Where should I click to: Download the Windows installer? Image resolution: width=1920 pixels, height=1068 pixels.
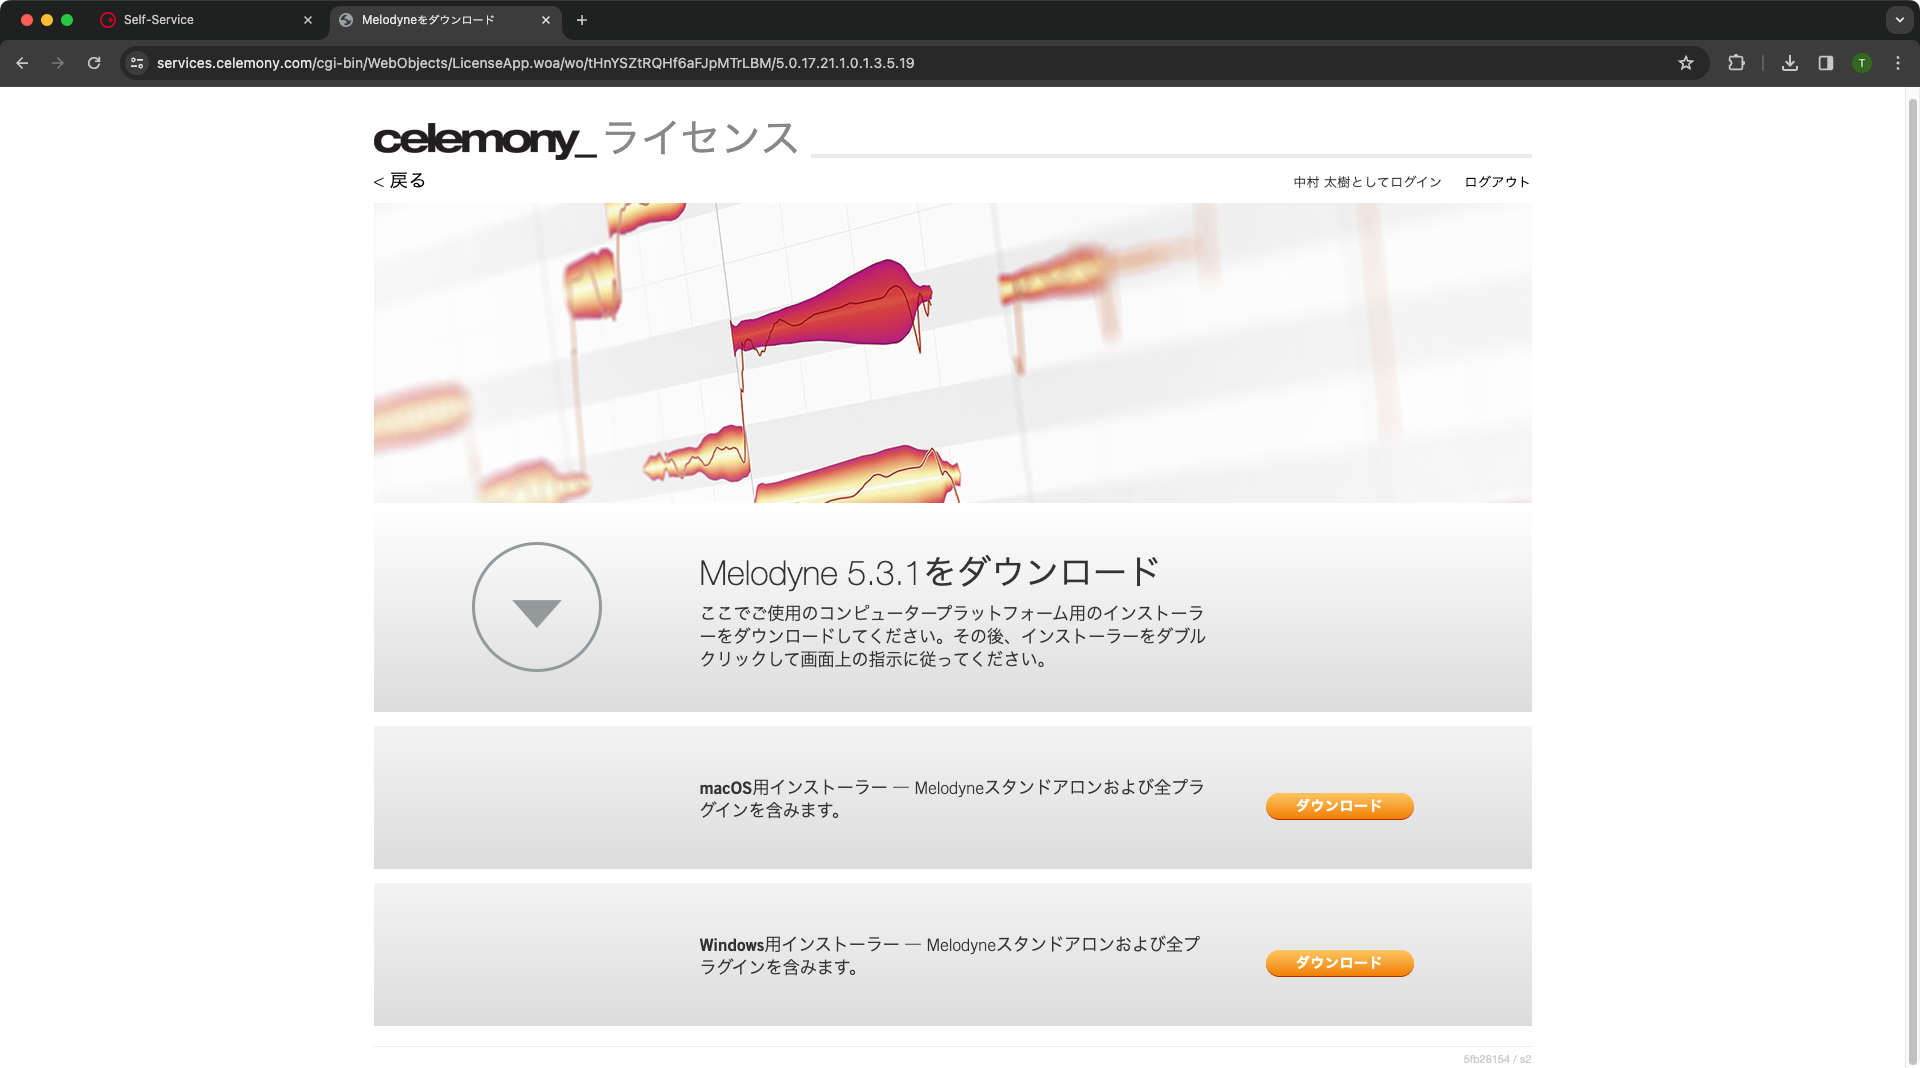(1339, 963)
